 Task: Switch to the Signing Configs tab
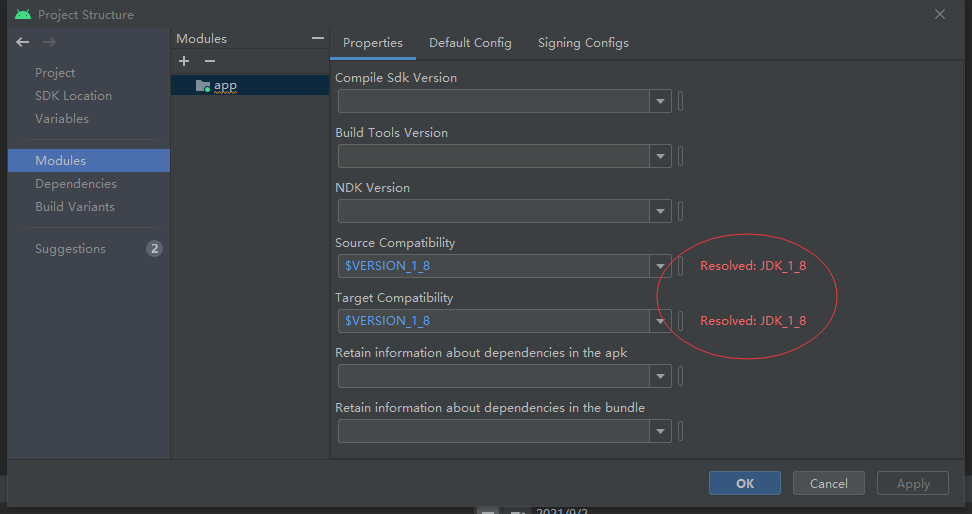point(583,43)
